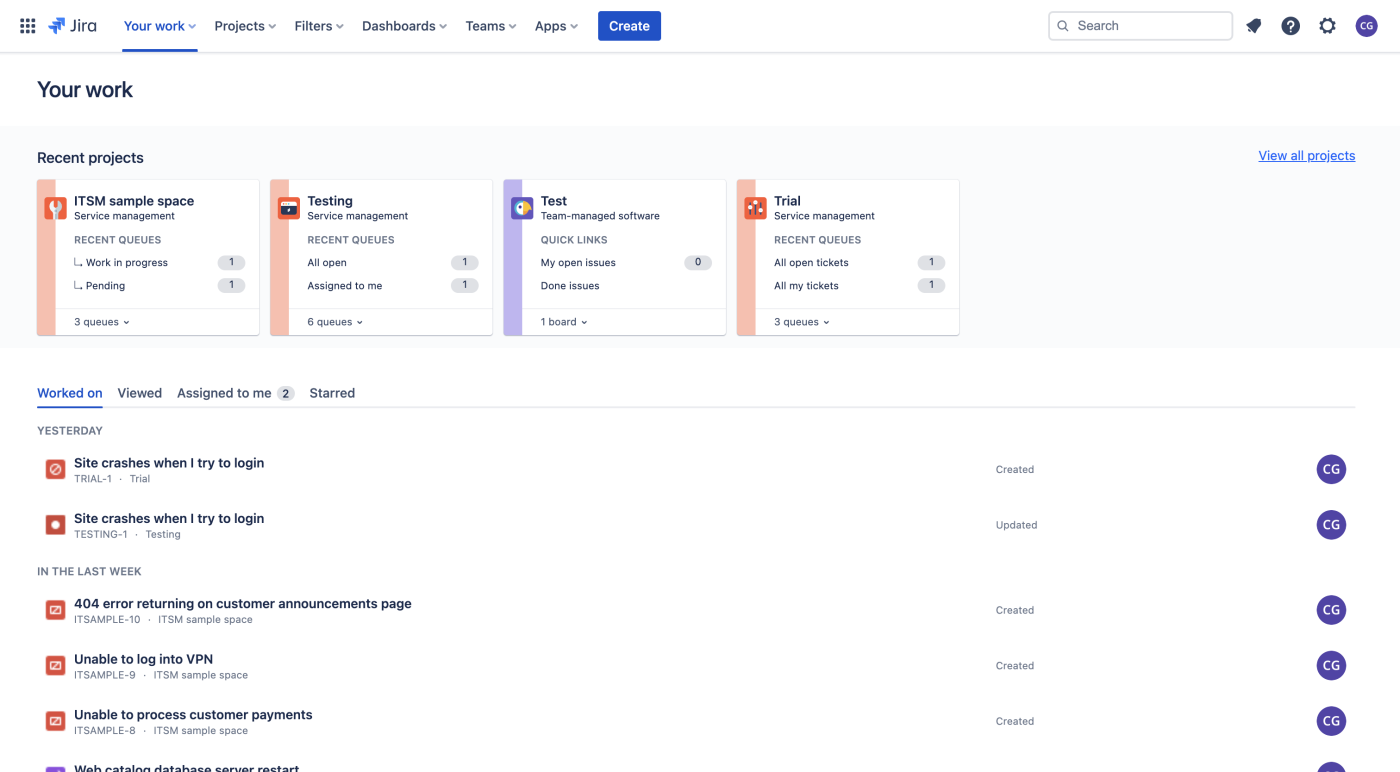1400x772 pixels.
Task: Open the ITSM sample space project title
Action: point(134,201)
